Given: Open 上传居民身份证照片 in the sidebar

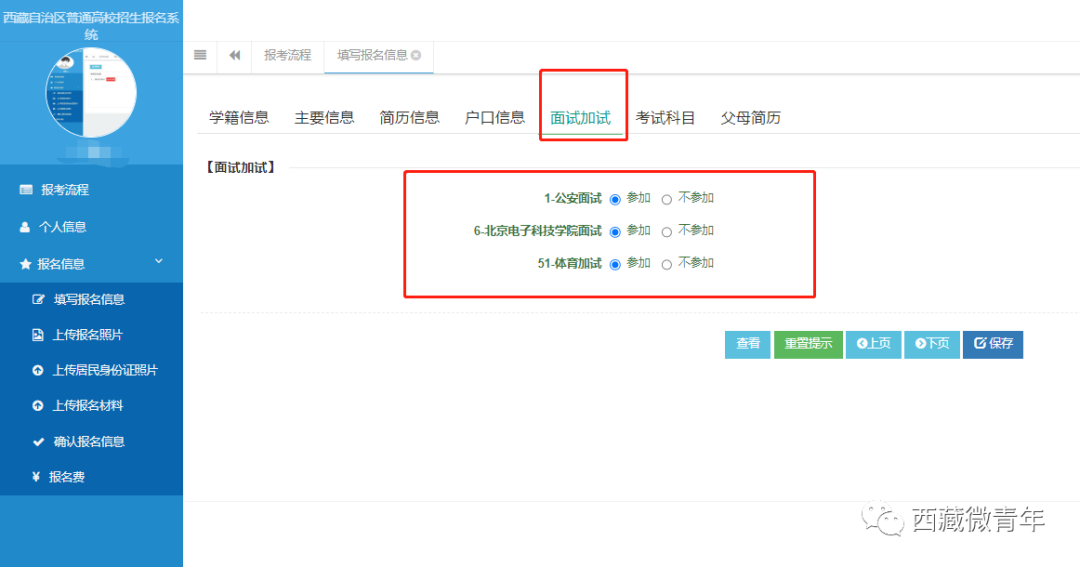Looking at the screenshot, I should click(104, 370).
